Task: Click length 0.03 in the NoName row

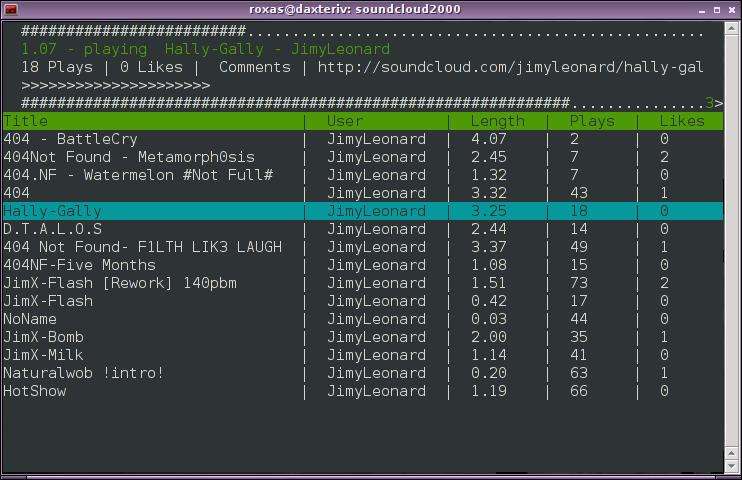Action: click(x=489, y=319)
